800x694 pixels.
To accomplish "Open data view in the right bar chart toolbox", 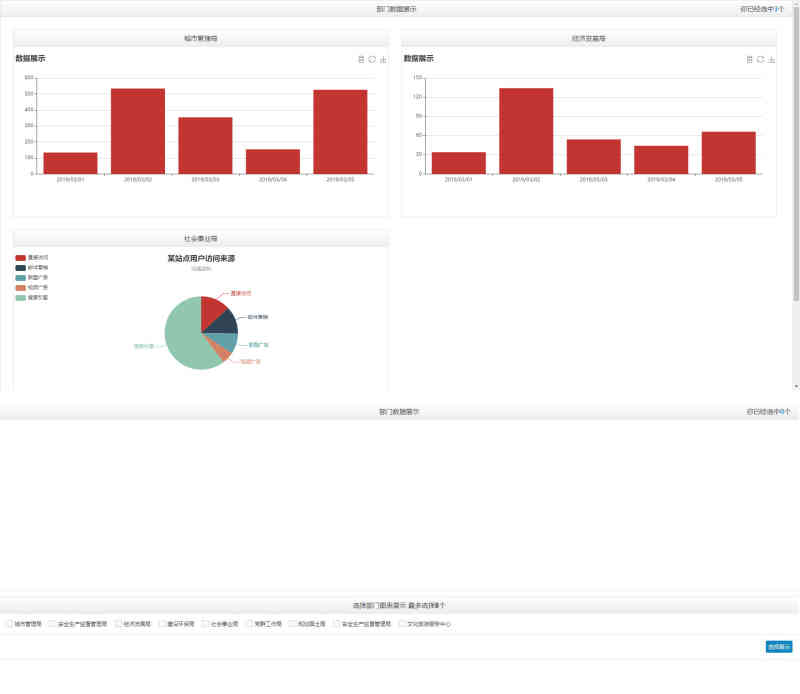I will (749, 60).
